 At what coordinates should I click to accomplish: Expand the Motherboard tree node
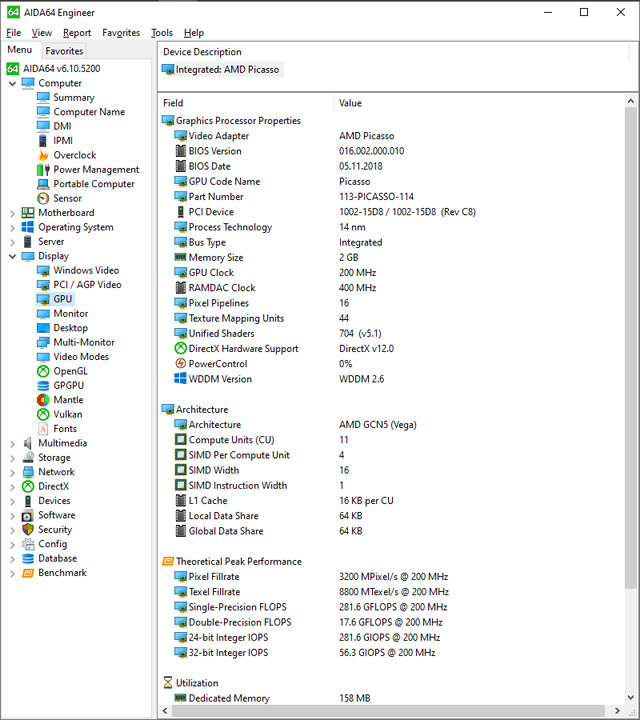pyautogui.click(x=12, y=213)
